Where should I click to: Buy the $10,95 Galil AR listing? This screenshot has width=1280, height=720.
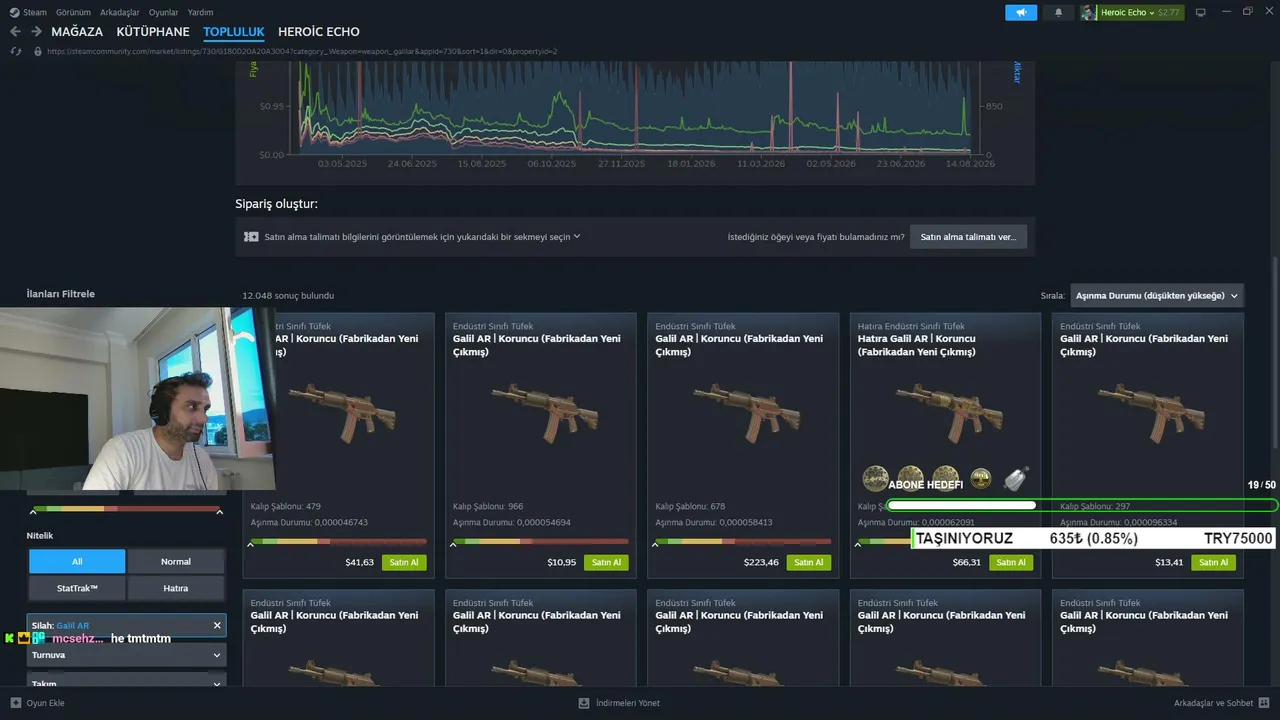606,562
